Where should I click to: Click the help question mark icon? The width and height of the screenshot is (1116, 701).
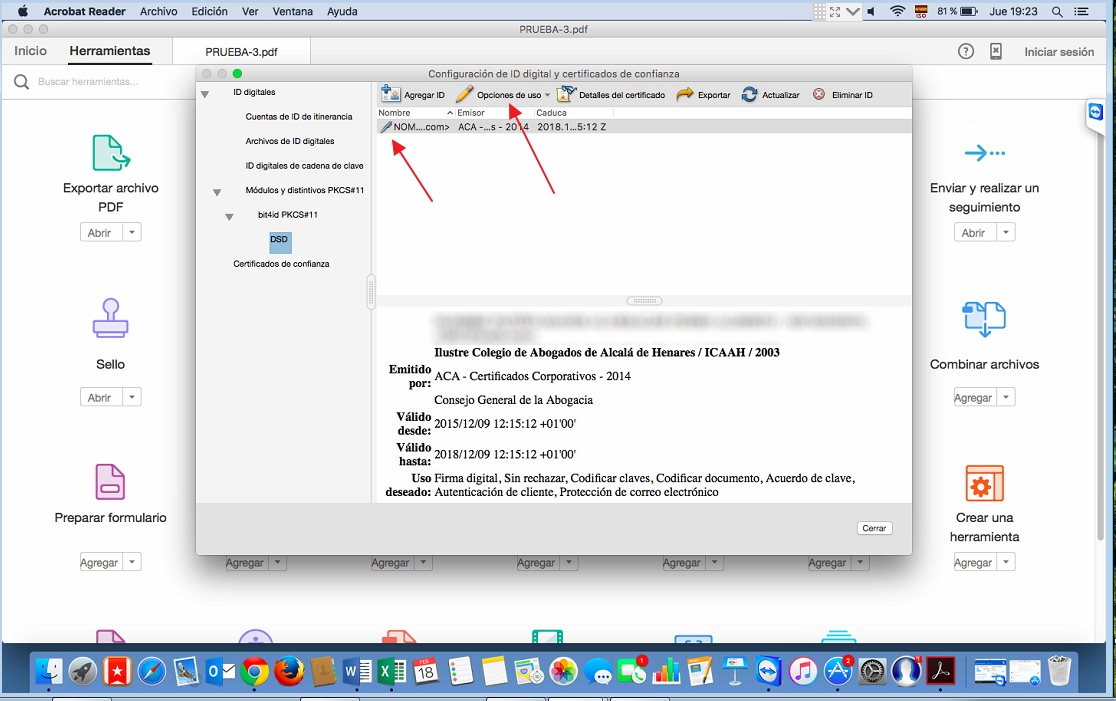(966, 51)
